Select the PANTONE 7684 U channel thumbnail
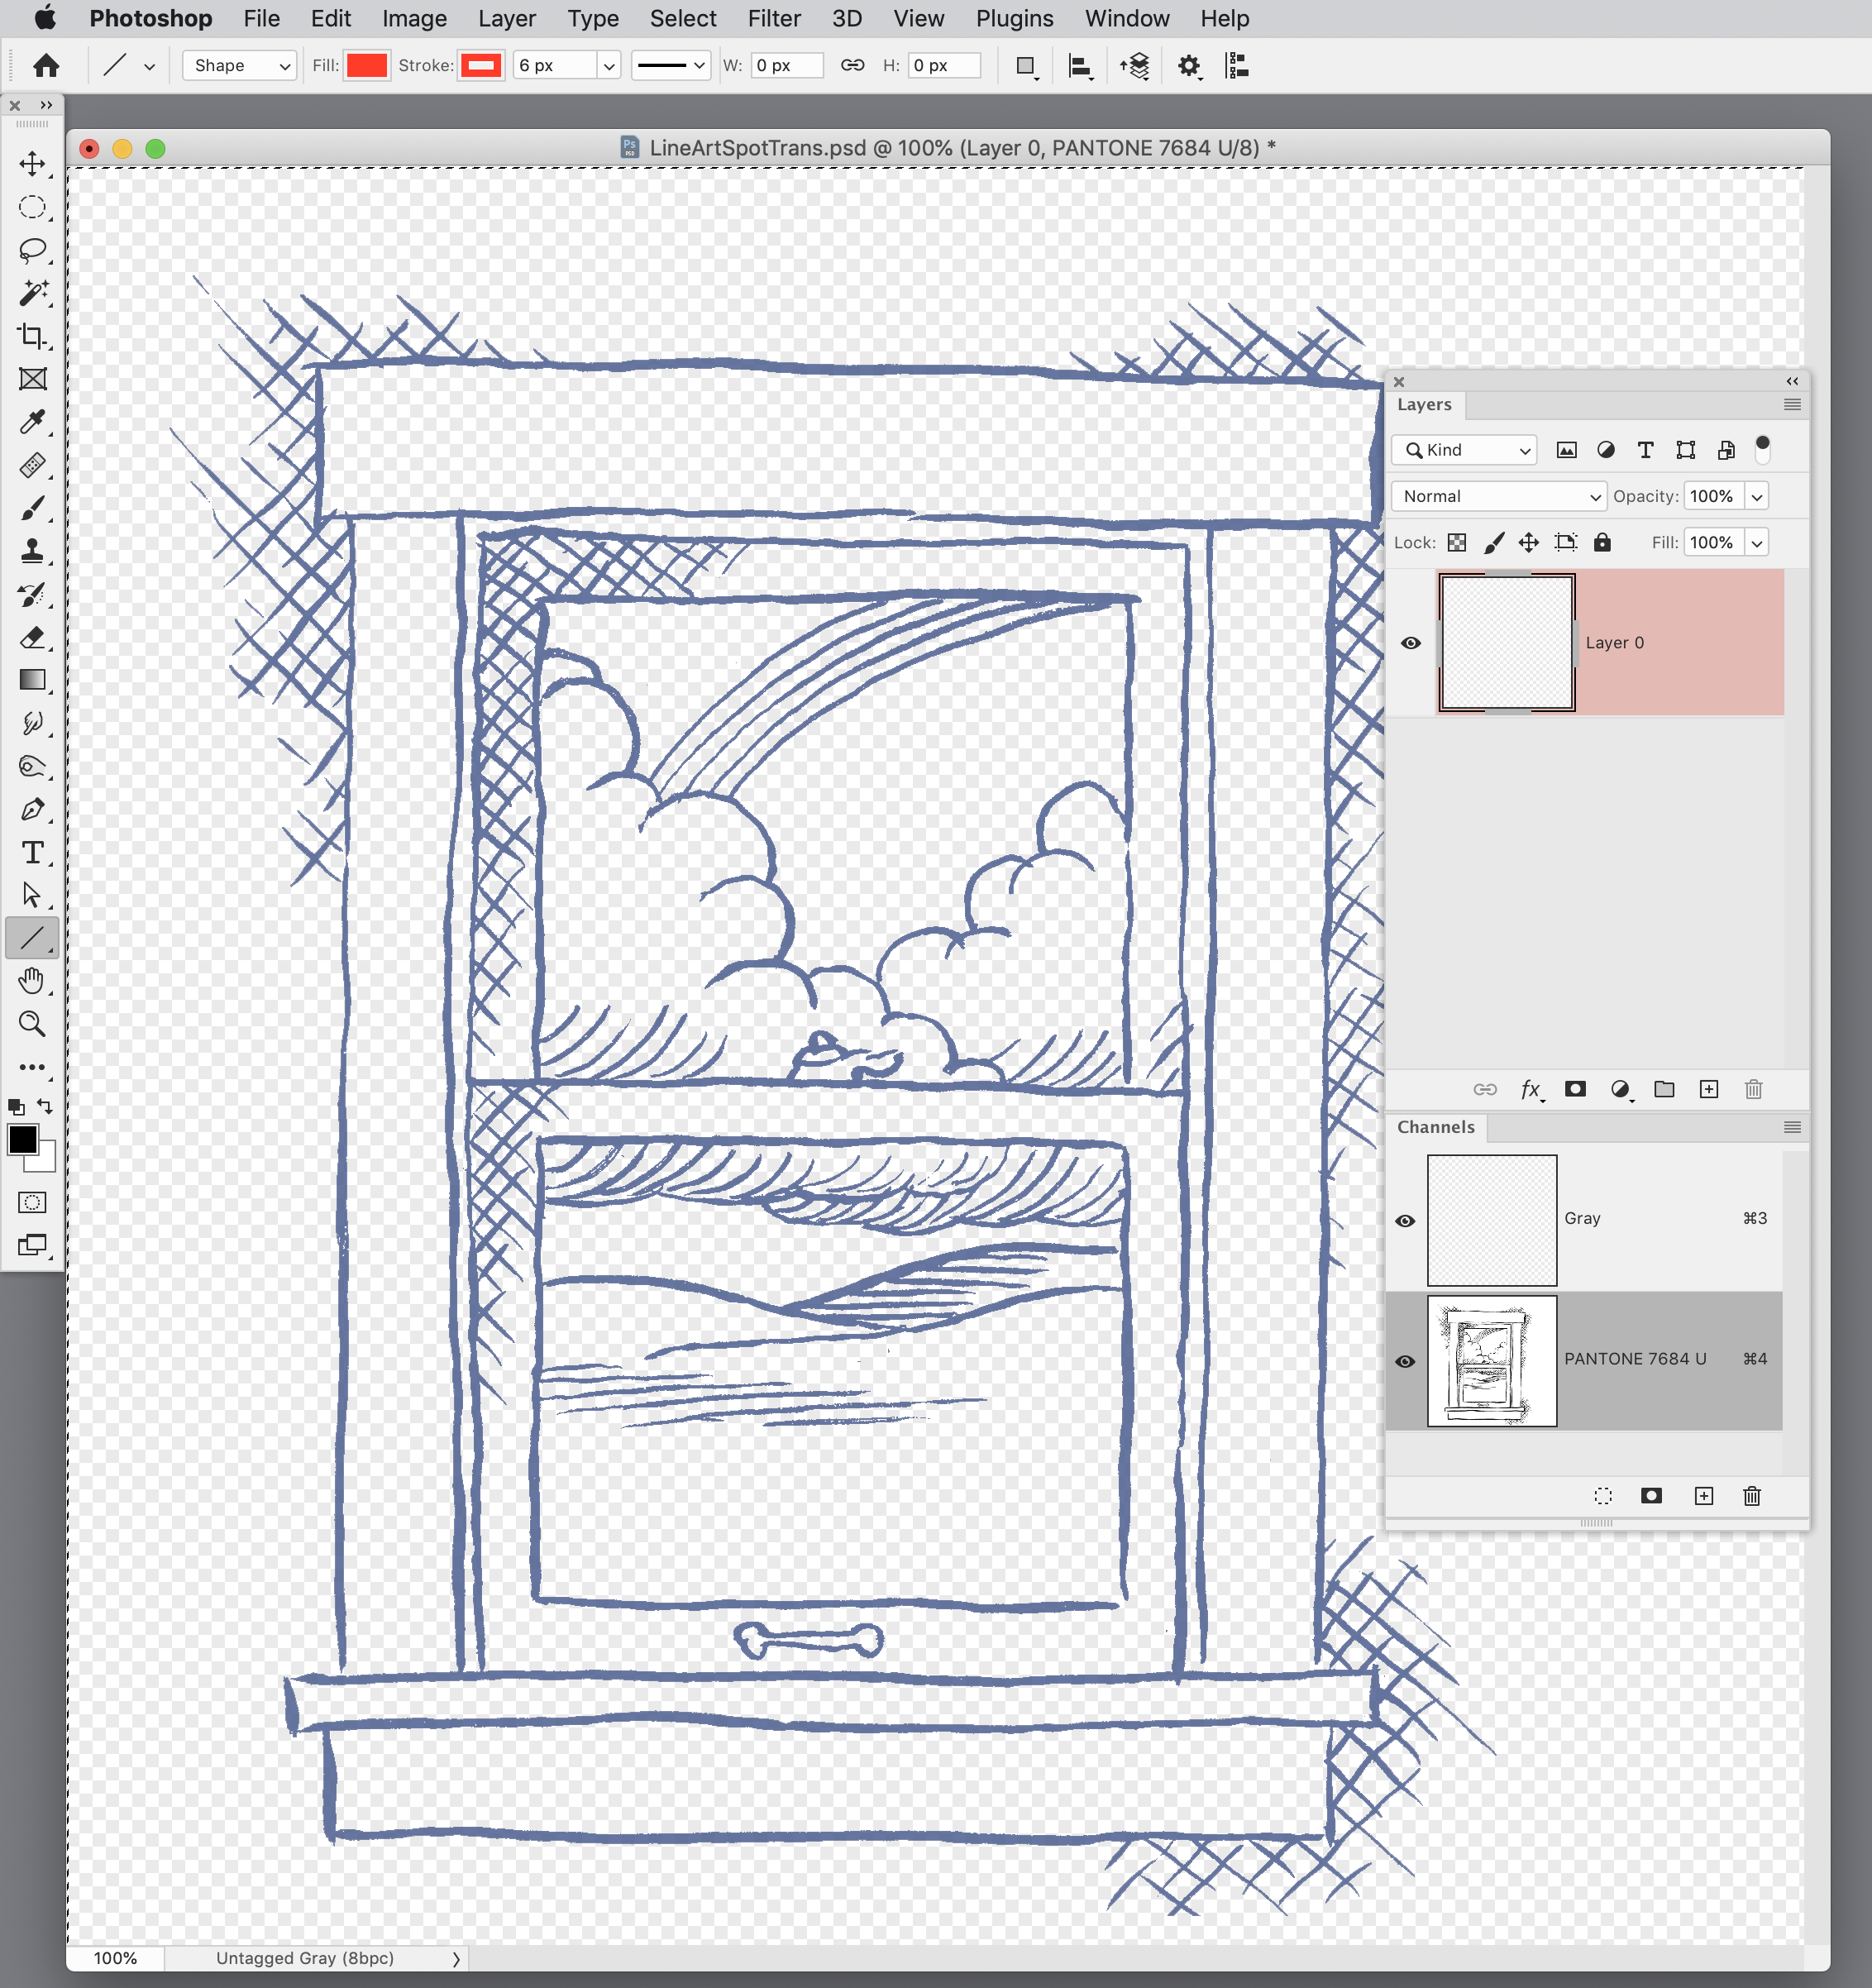Viewport: 1872px width, 1988px height. coord(1492,1362)
